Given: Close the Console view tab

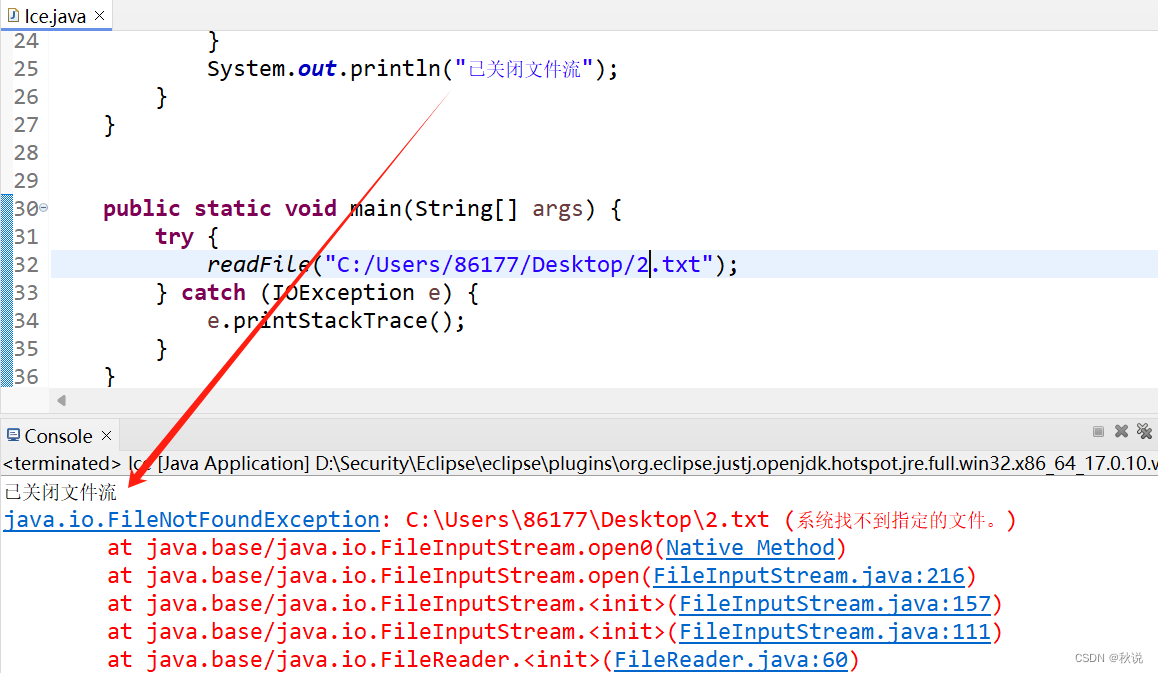Looking at the screenshot, I should point(106,436).
